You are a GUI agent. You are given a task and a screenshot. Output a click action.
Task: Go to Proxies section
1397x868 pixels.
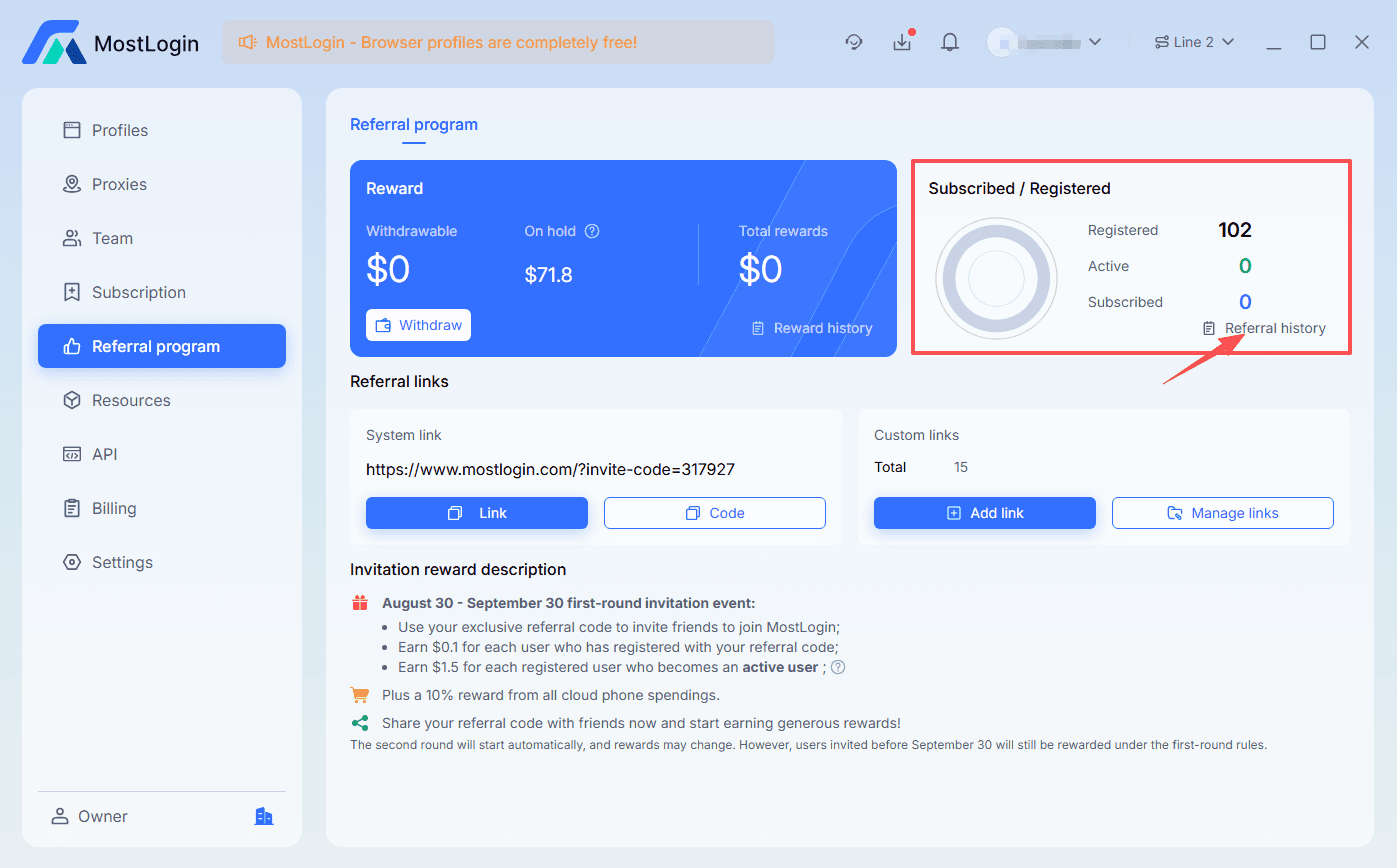click(162, 184)
